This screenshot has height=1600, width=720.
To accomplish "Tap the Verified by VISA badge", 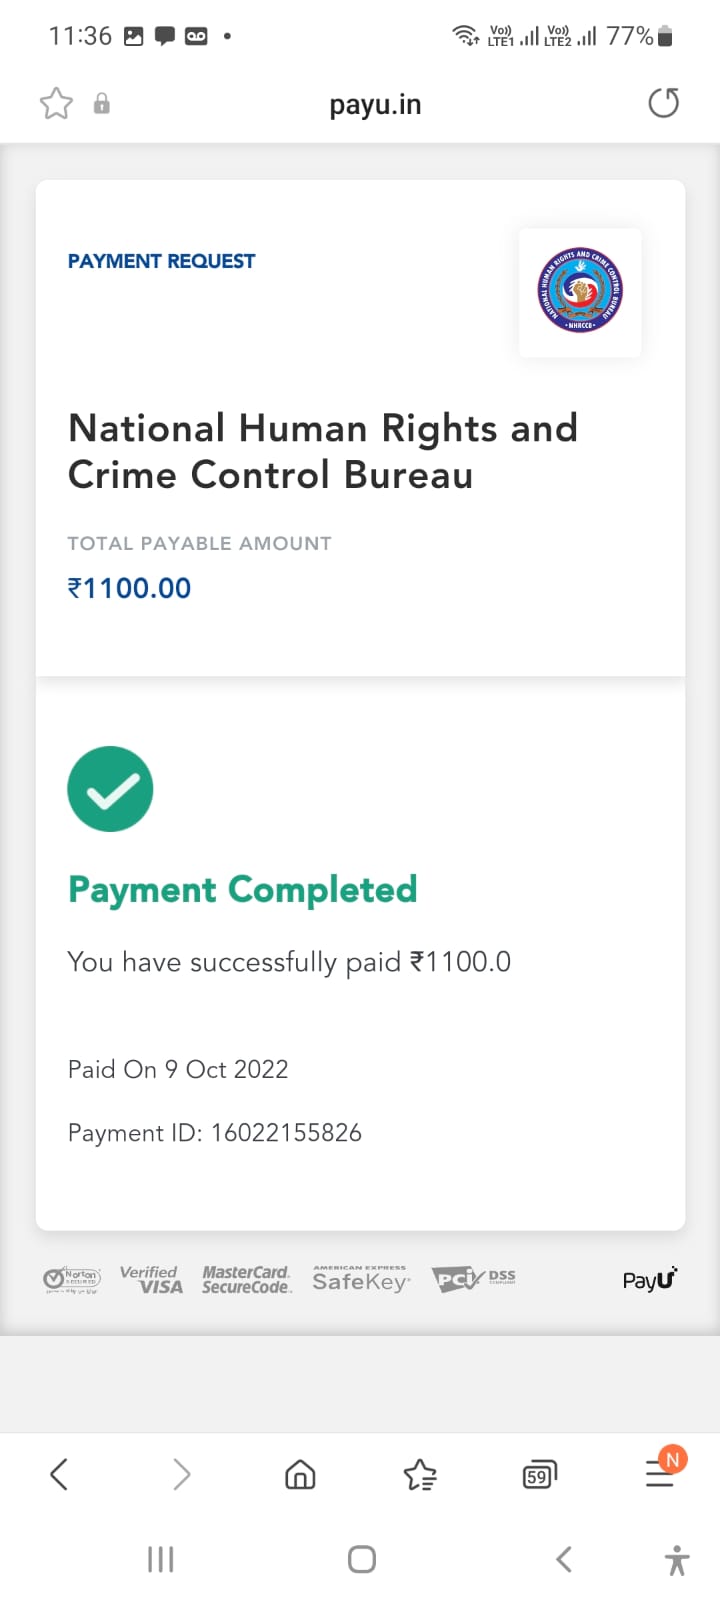I will tap(151, 1279).
